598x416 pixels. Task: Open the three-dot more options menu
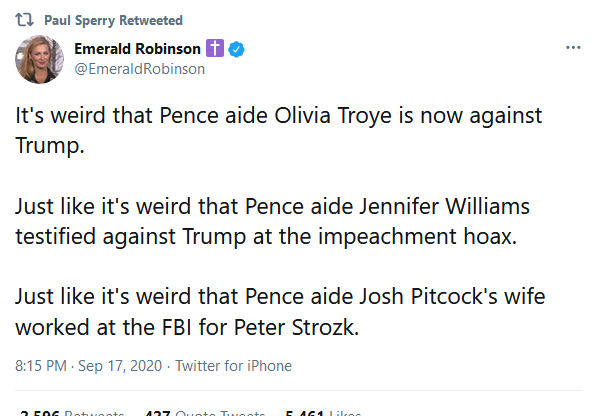point(573,48)
